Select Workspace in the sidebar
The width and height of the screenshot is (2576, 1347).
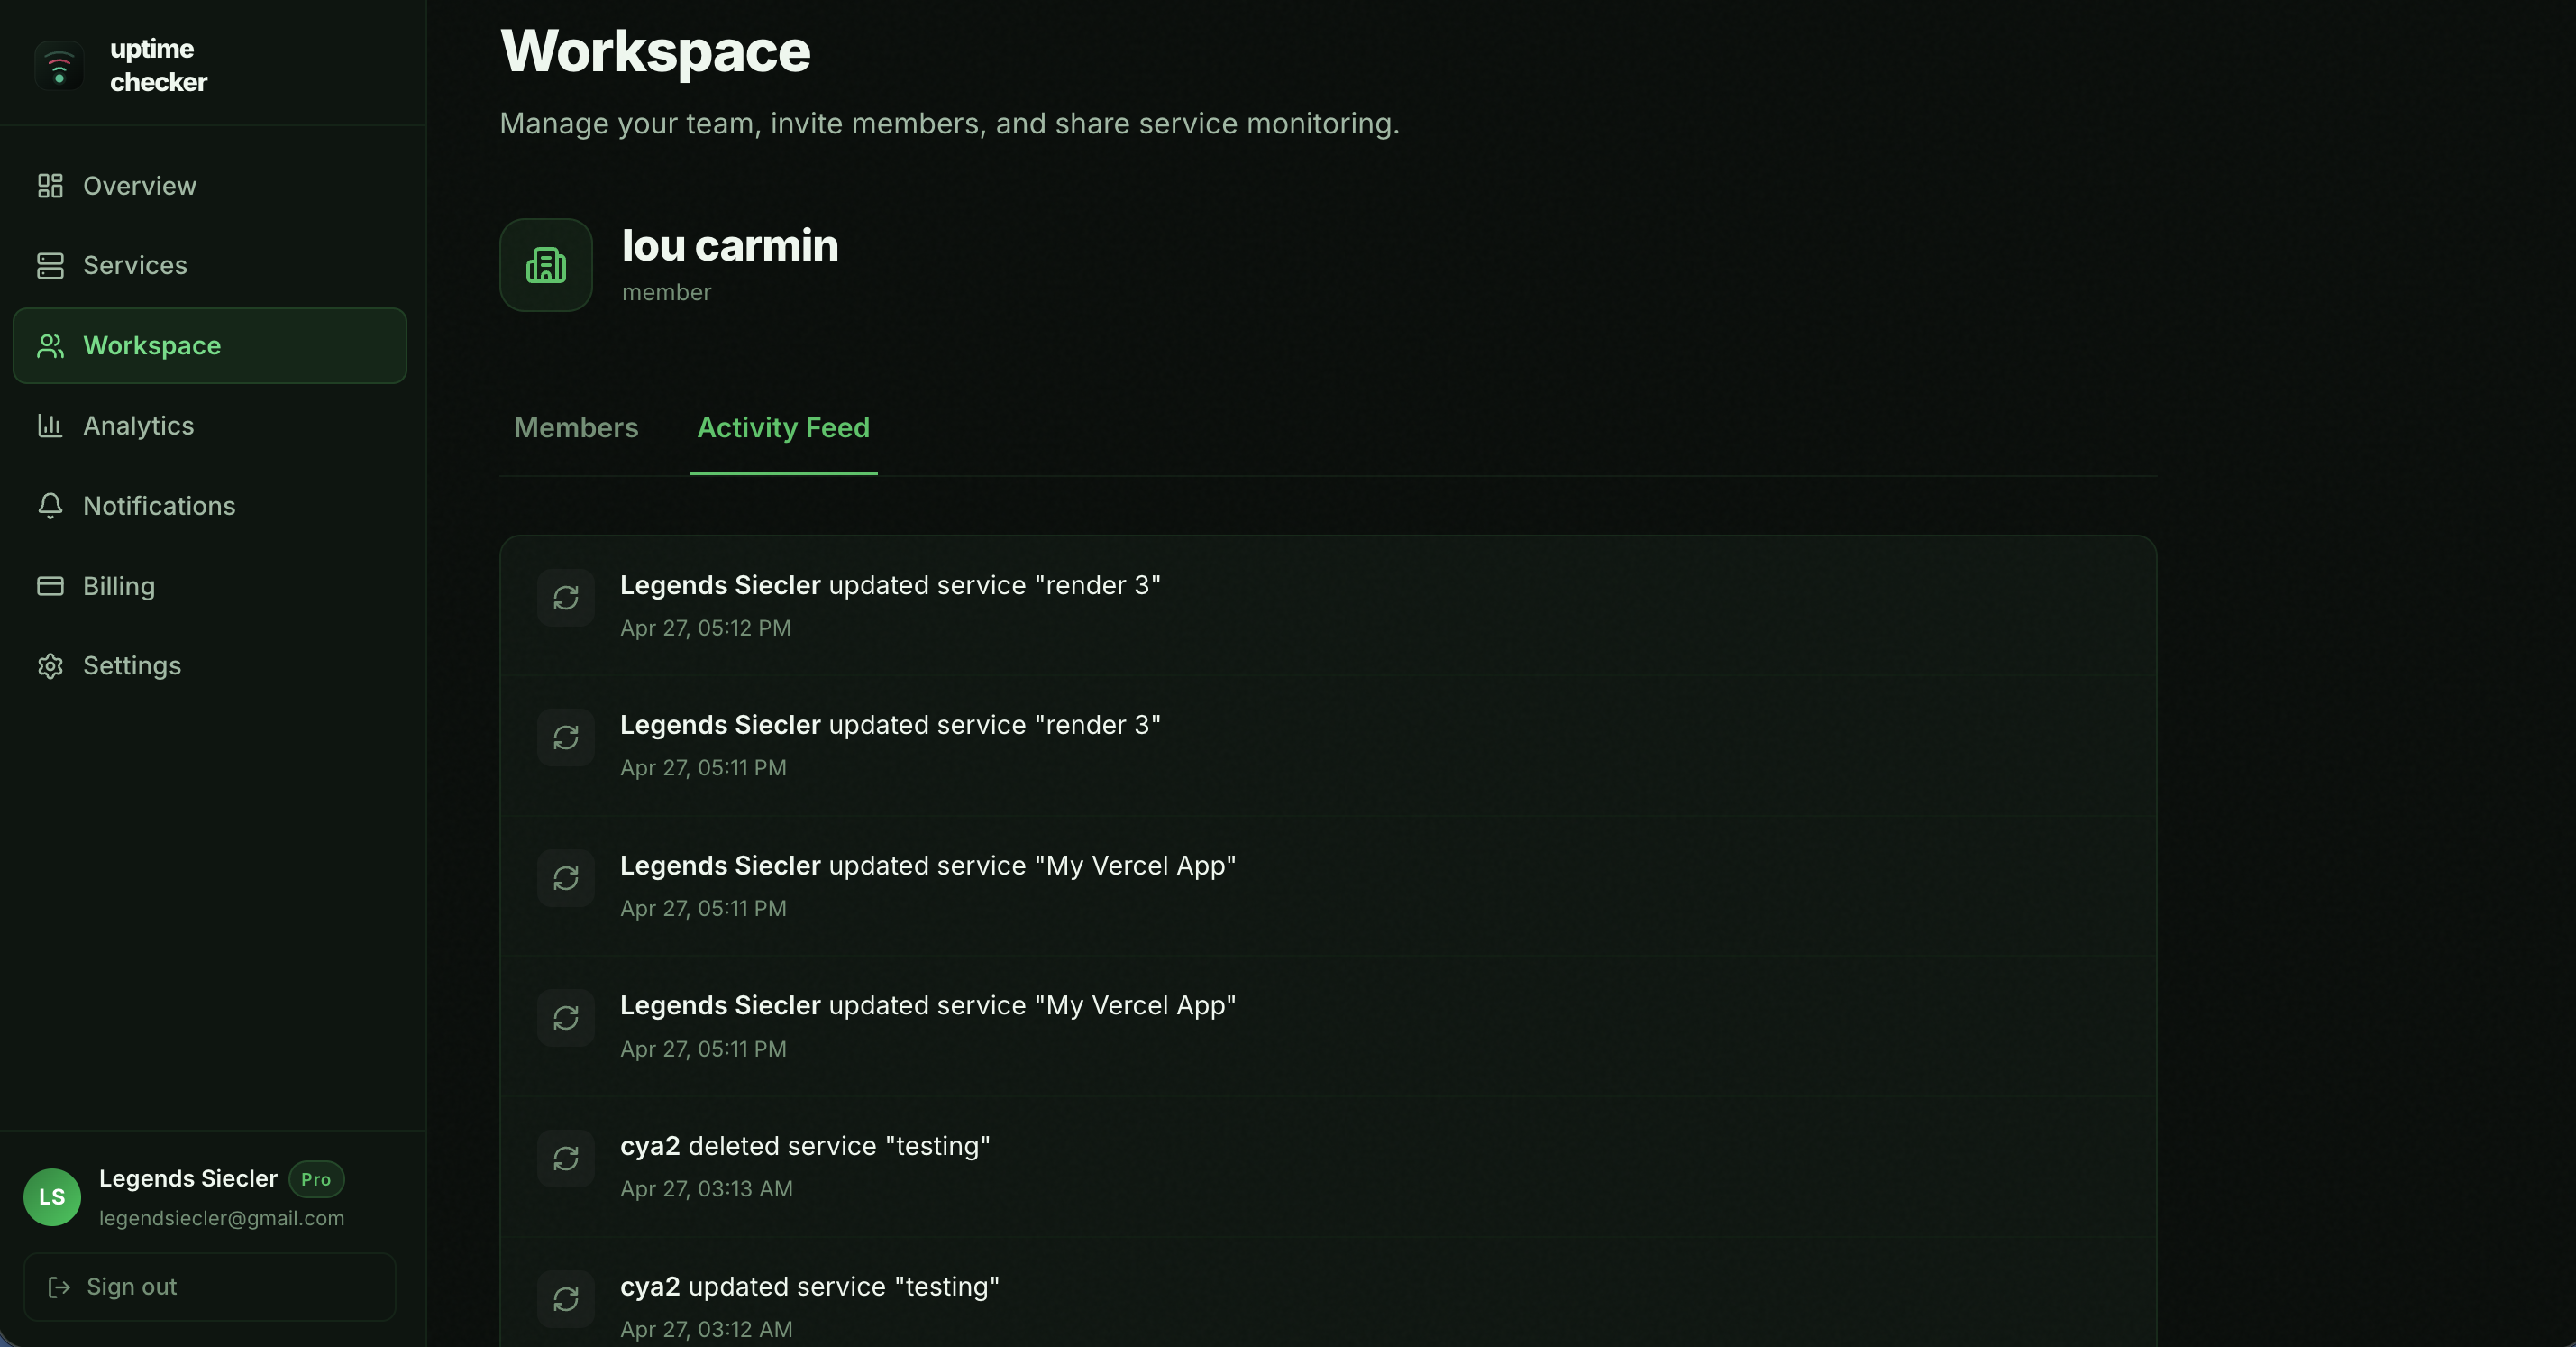pos(209,346)
